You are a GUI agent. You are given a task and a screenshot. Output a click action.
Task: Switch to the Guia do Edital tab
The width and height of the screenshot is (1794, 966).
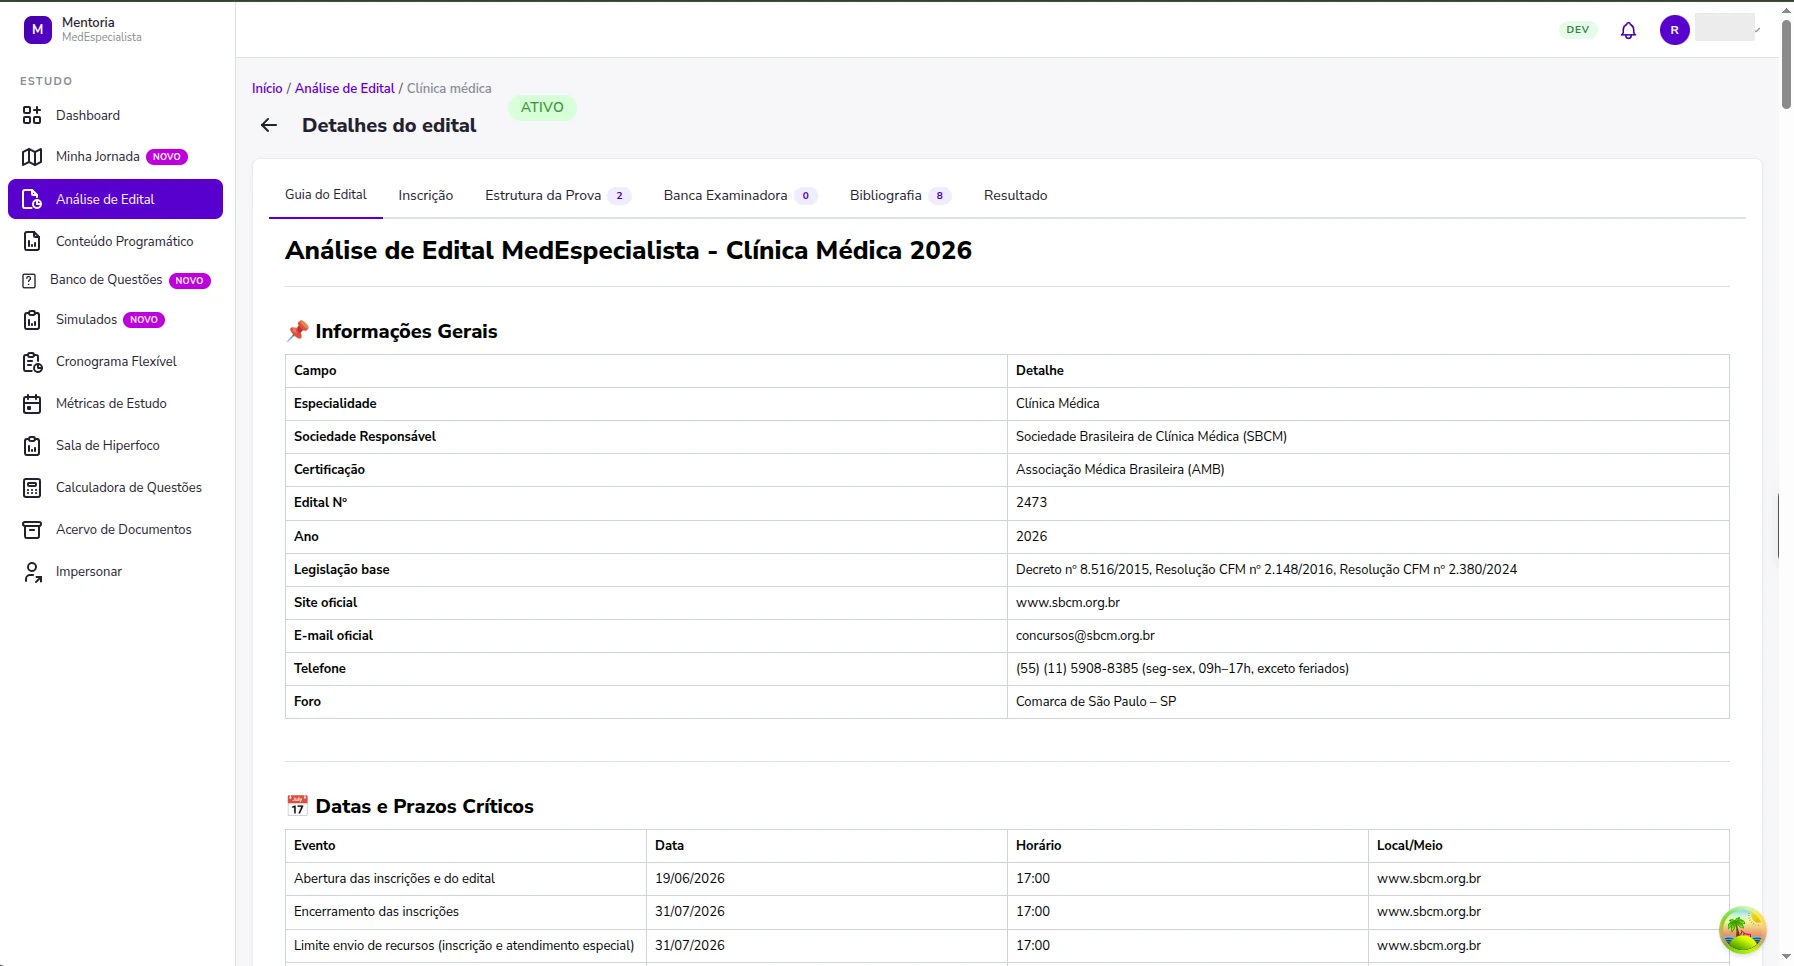click(326, 195)
